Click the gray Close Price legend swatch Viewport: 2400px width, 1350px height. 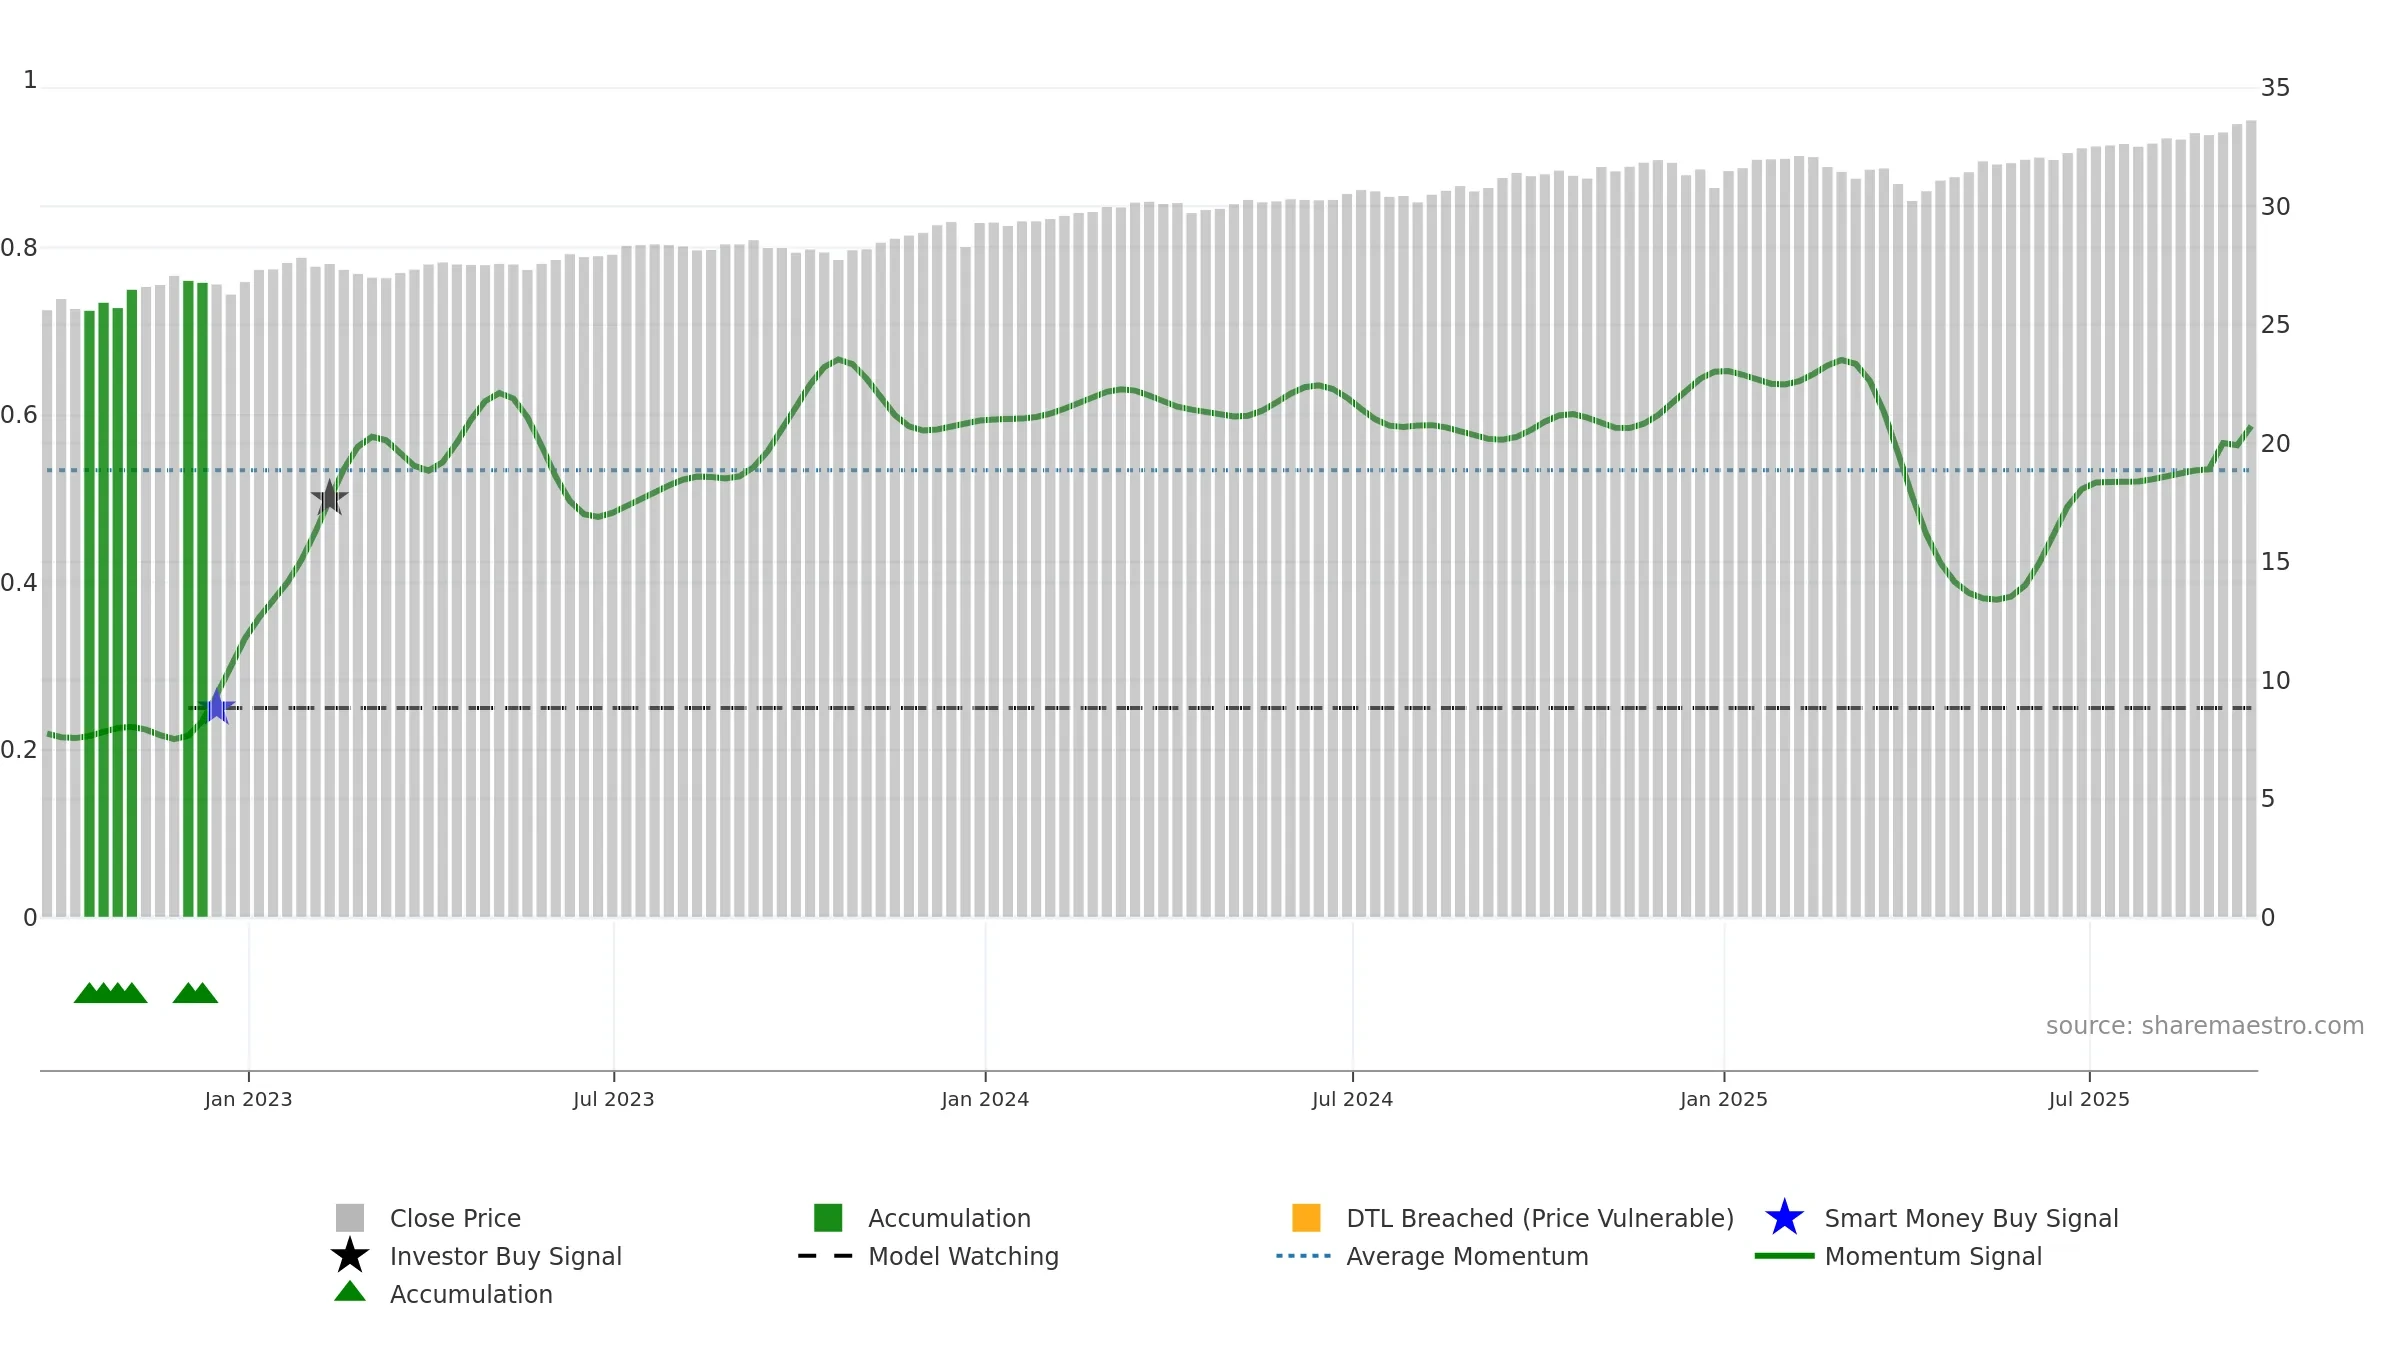click(x=350, y=1218)
